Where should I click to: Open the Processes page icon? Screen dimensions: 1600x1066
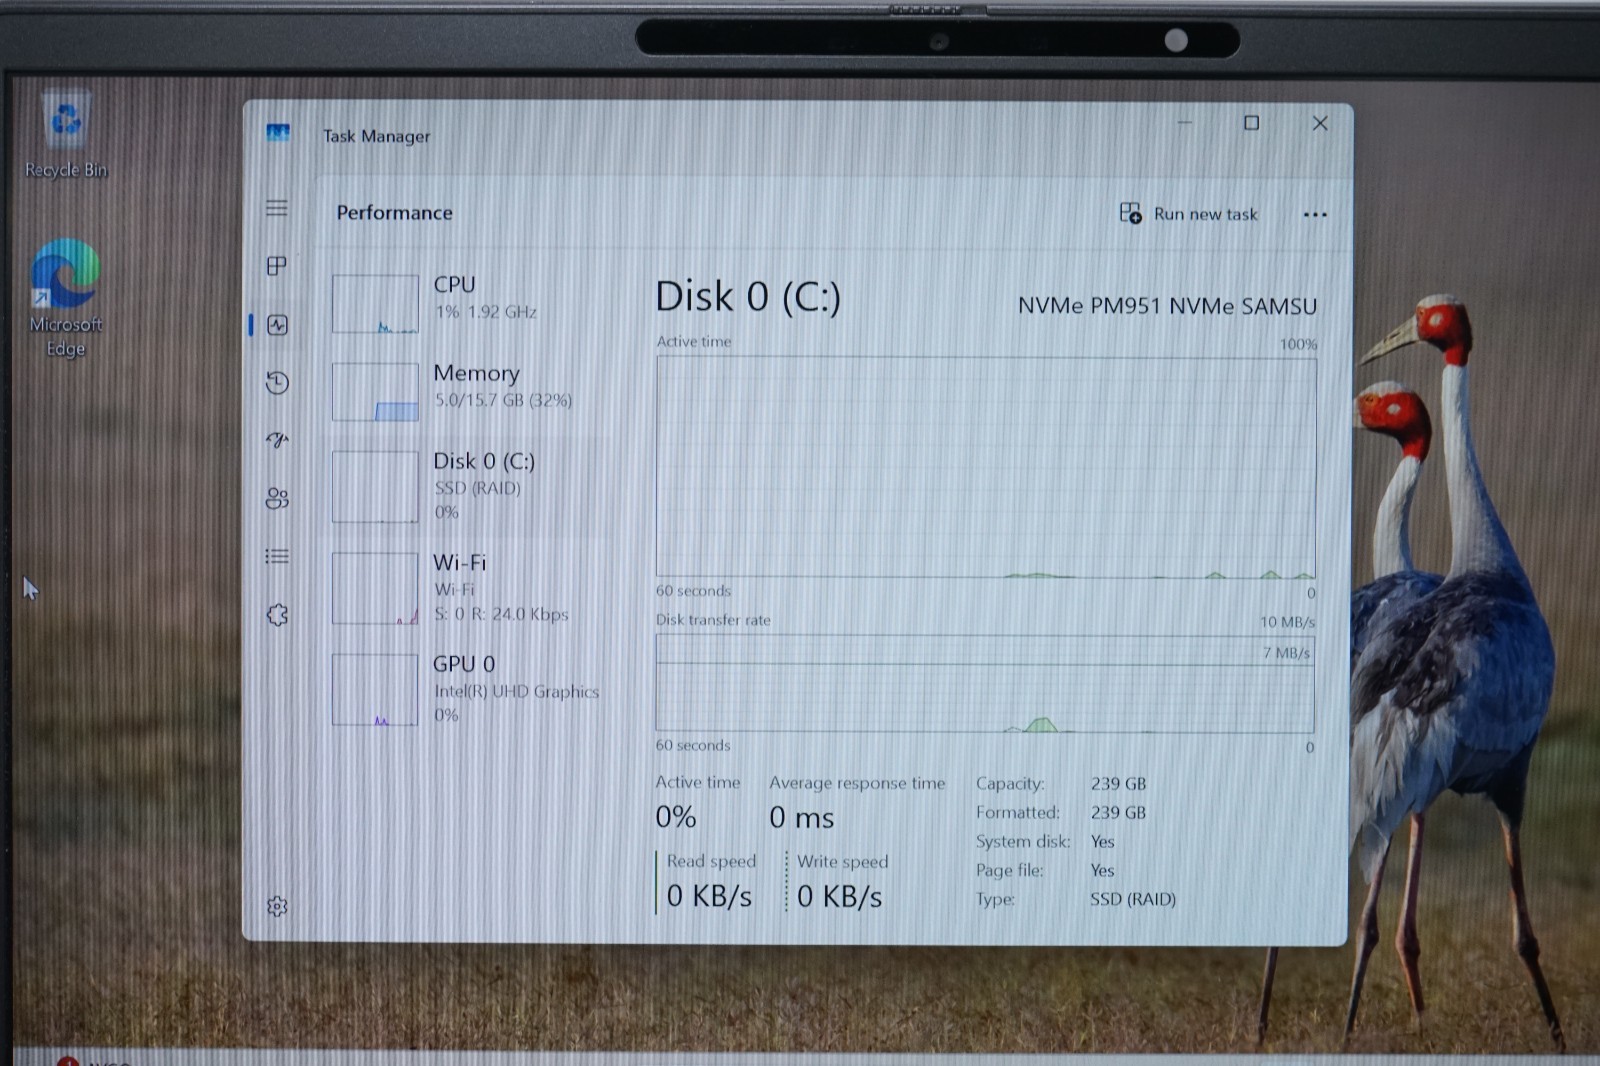tap(277, 265)
